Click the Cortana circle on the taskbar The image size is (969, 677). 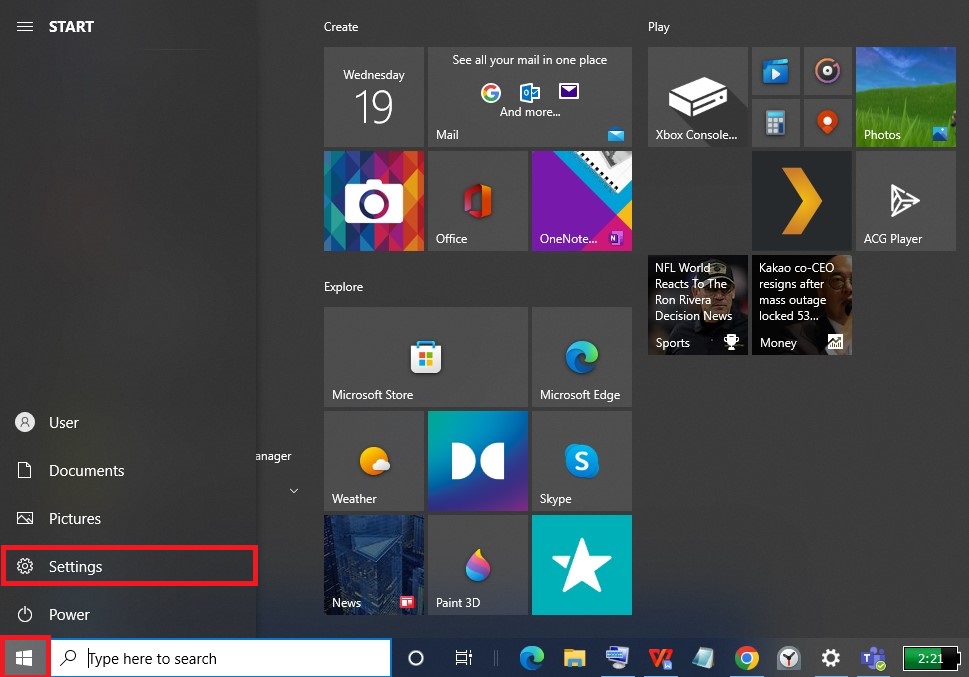tap(416, 658)
